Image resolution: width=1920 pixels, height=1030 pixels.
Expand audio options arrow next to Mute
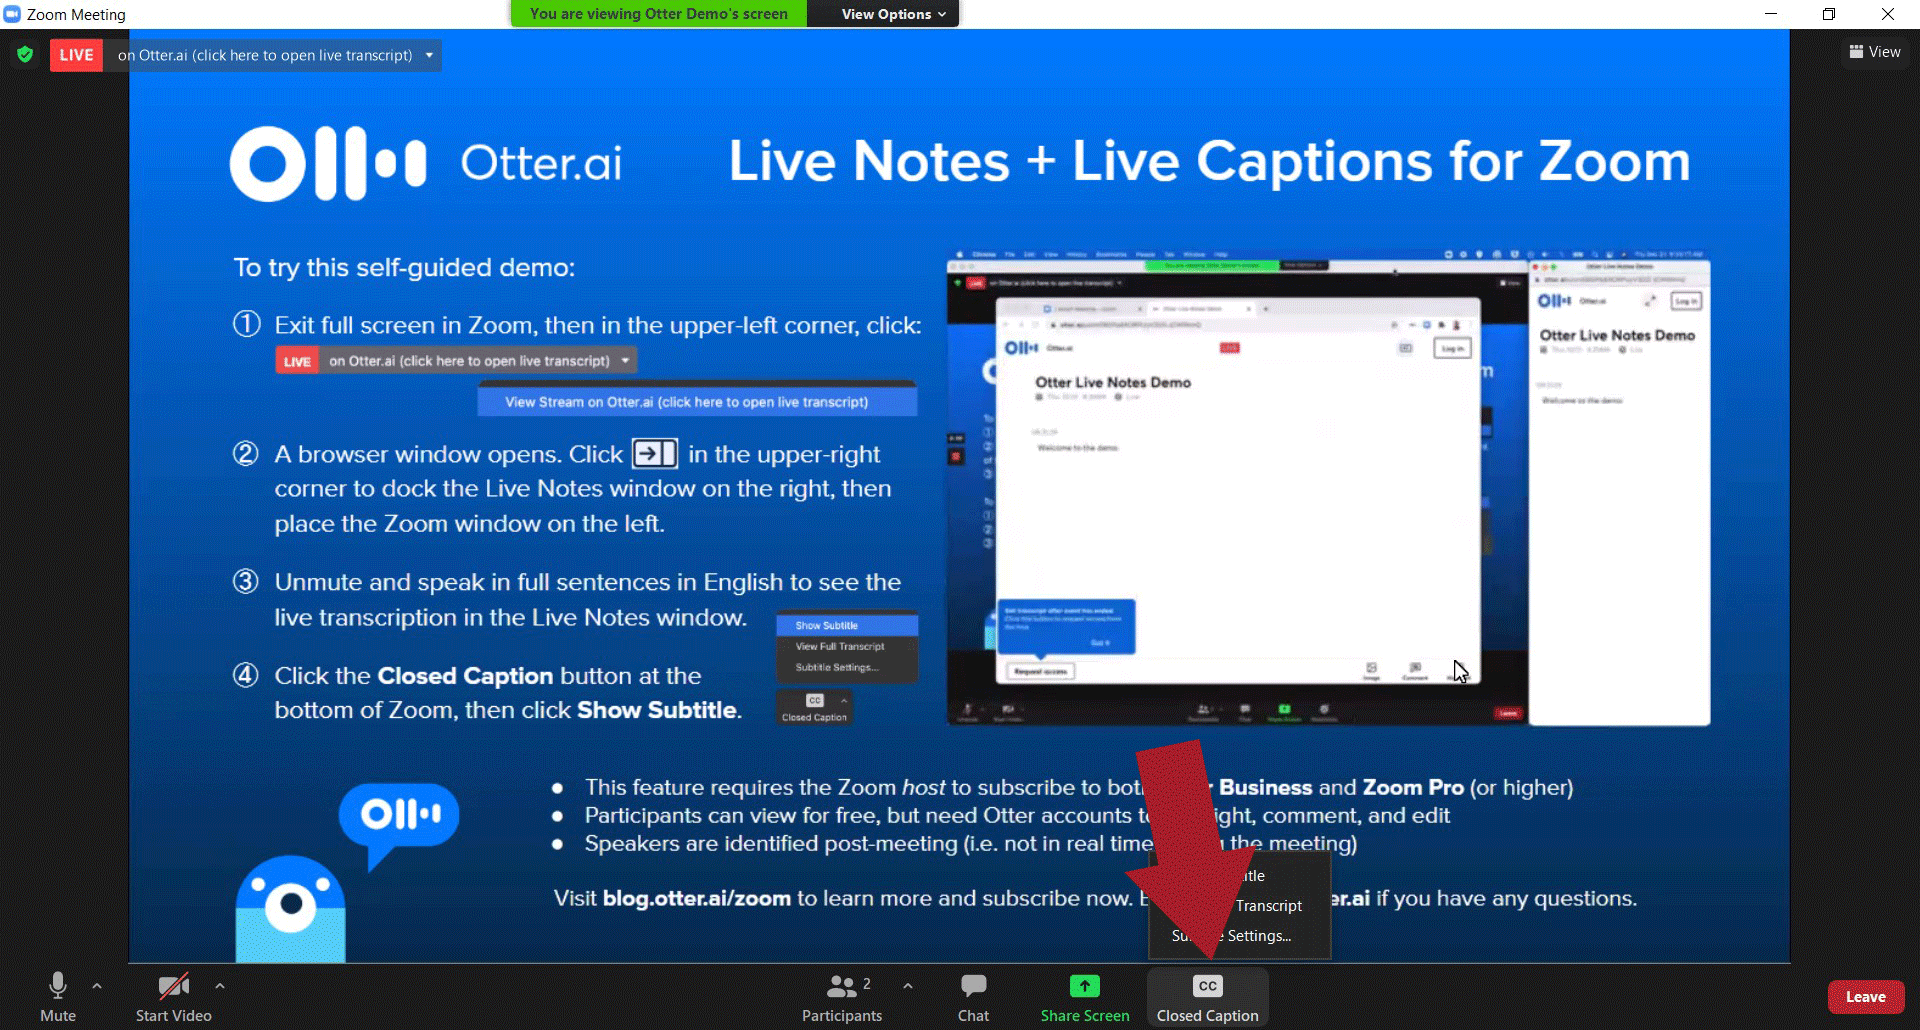(97, 986)
